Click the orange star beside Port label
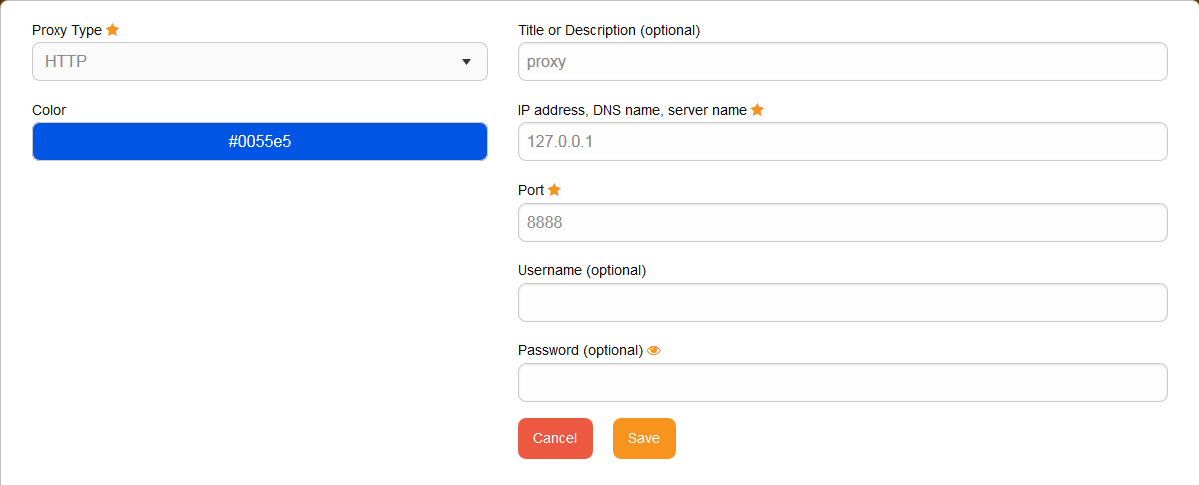 click(x=554, y=190)
